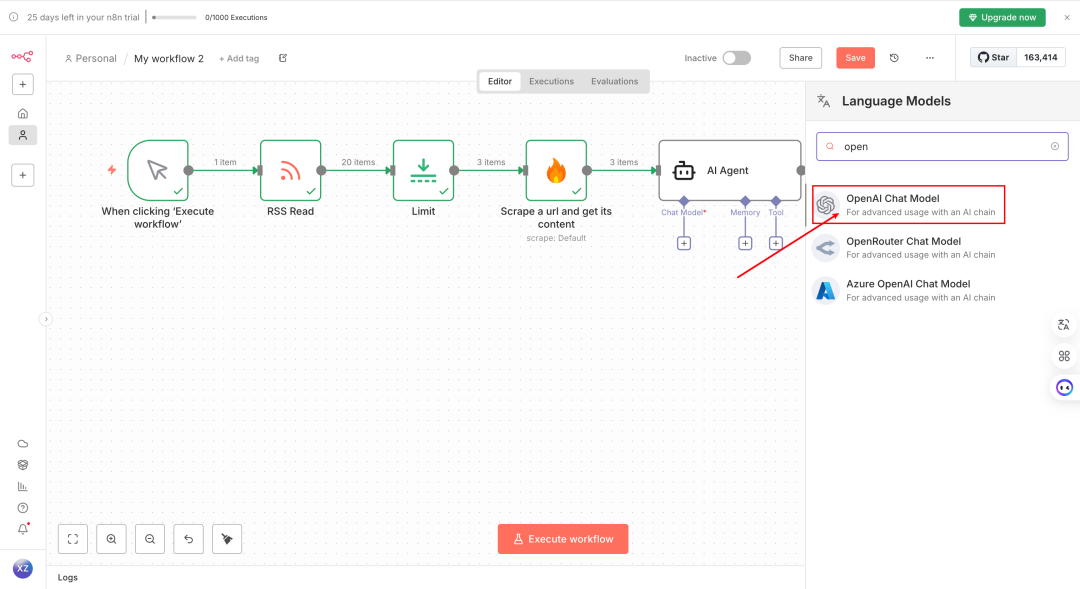Select OpenAI Chat Model
This screenshot has width=1080, height=589.
(908, 205)
